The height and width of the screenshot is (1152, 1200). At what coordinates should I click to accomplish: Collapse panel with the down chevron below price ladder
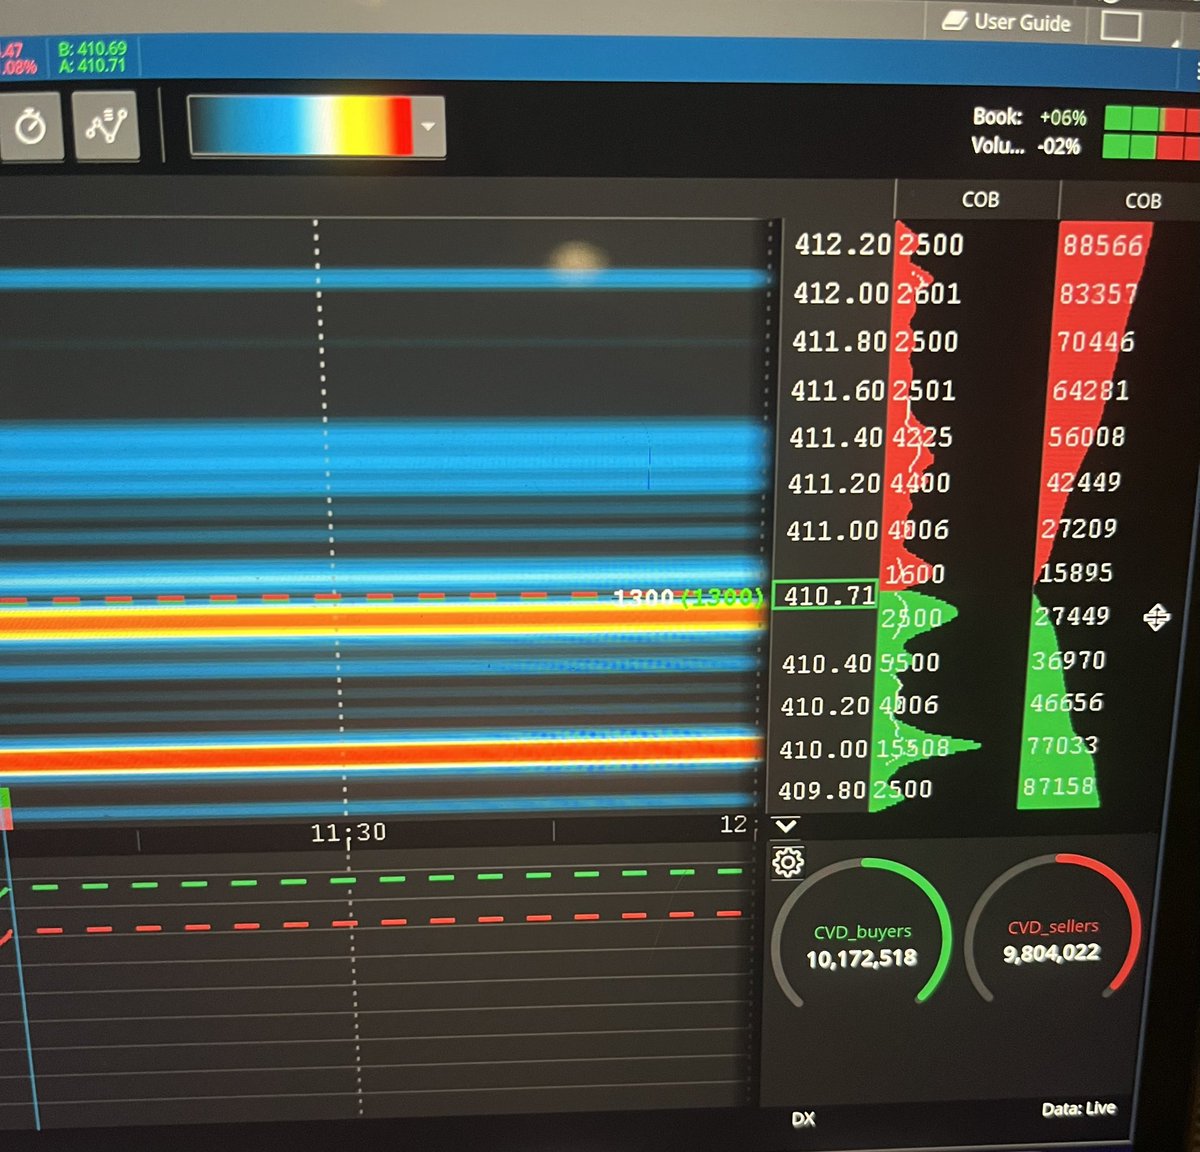786,825
